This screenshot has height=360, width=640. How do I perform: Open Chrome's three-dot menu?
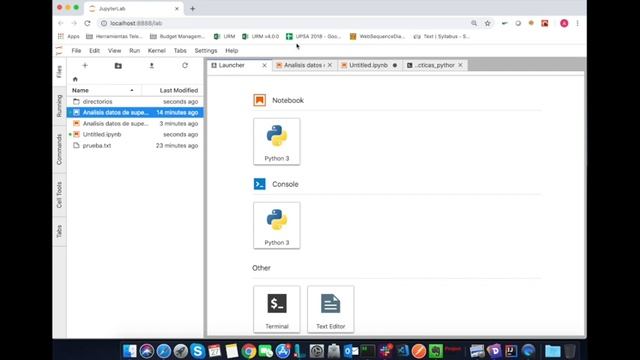coord(578,23)
